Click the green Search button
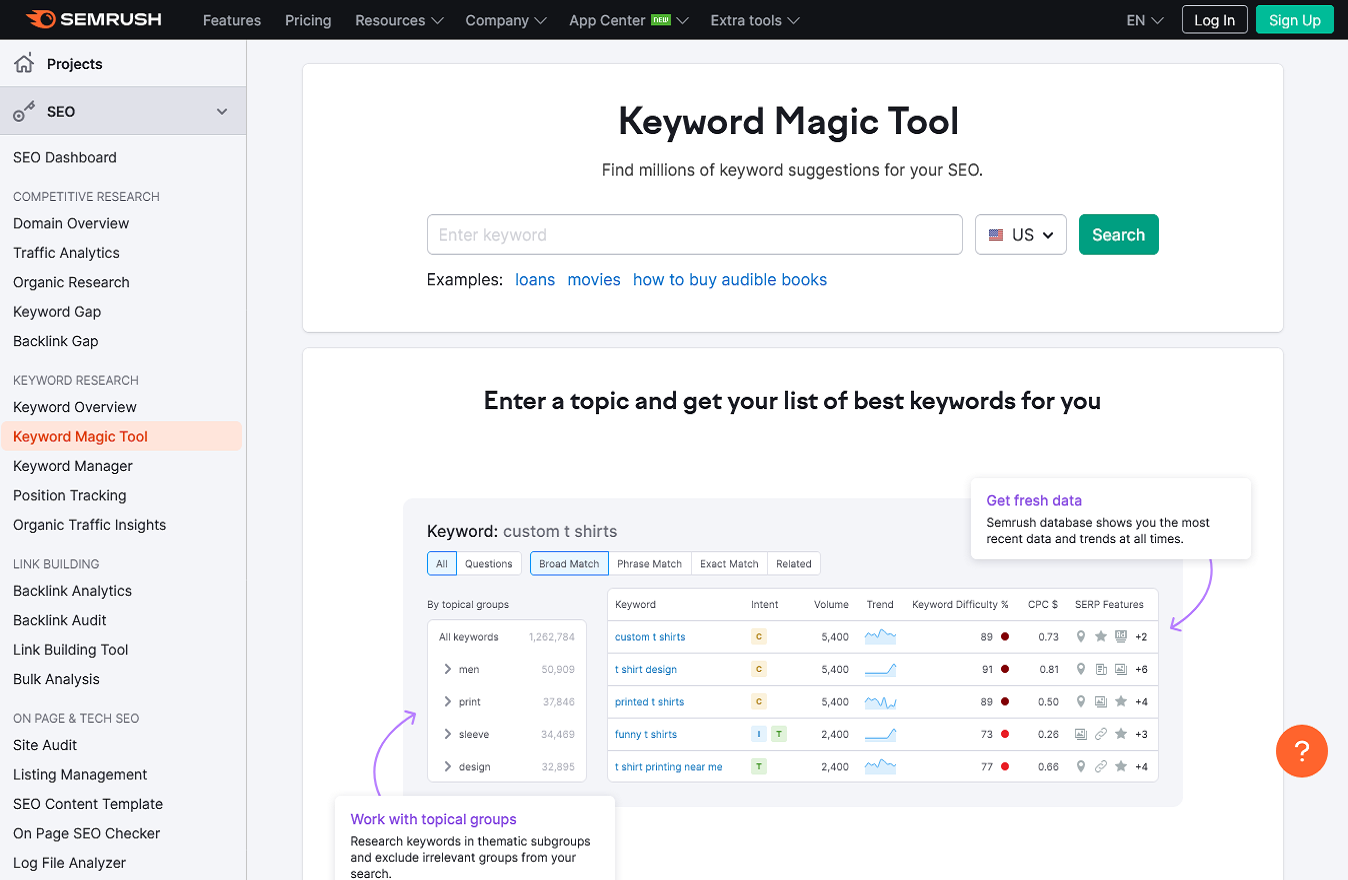1348x880 pixels. 1118,235
